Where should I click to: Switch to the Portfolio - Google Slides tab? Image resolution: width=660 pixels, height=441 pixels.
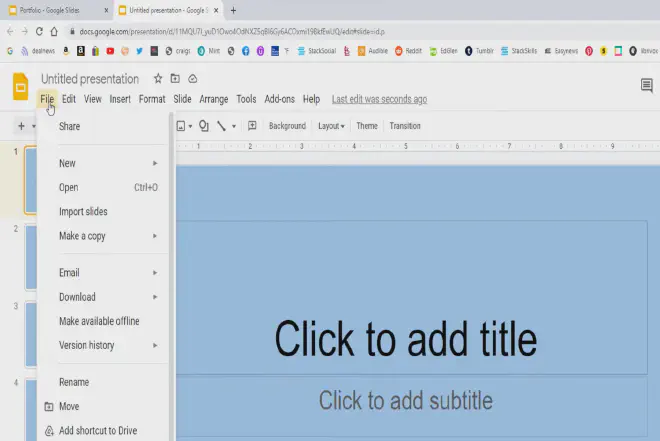point(58,11)
